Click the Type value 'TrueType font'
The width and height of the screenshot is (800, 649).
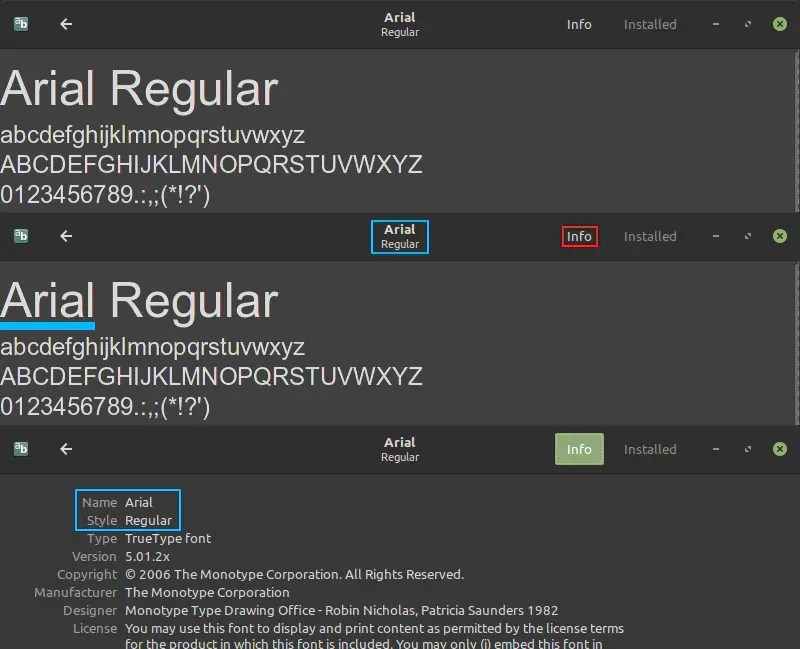168,539
